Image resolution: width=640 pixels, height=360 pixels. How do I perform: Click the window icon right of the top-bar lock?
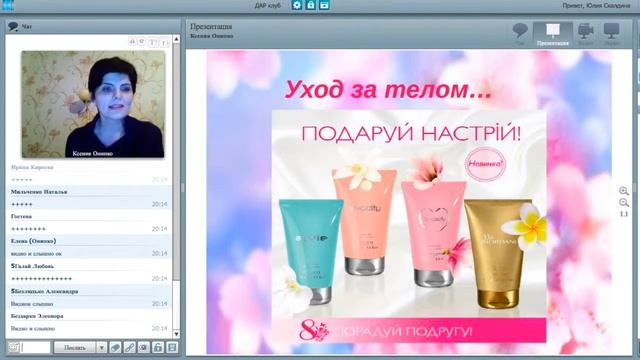tap(324, 5)
